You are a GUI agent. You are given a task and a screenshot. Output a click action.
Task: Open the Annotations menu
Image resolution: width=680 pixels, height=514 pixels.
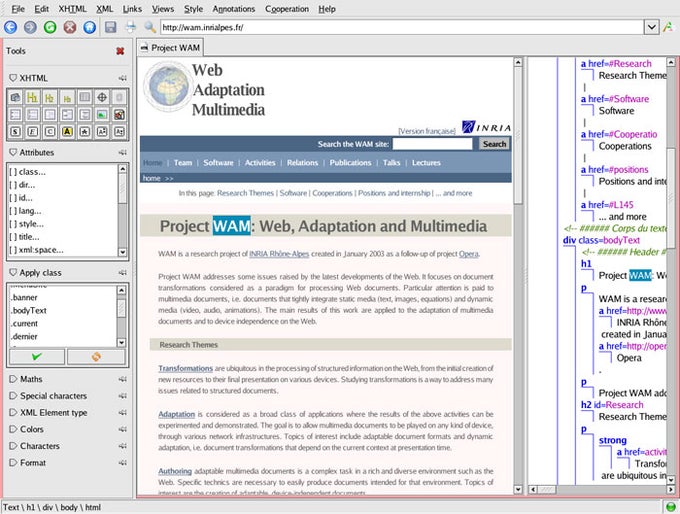coord(234,9)
